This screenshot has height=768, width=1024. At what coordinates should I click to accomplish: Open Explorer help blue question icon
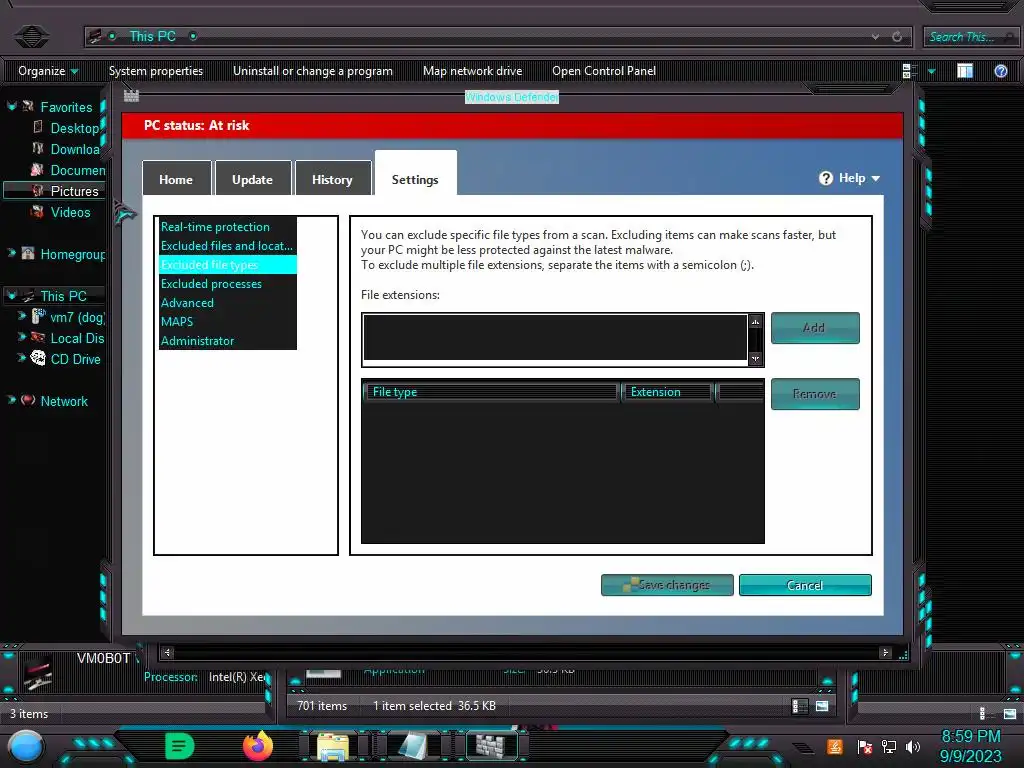(x=1000, y=71)
